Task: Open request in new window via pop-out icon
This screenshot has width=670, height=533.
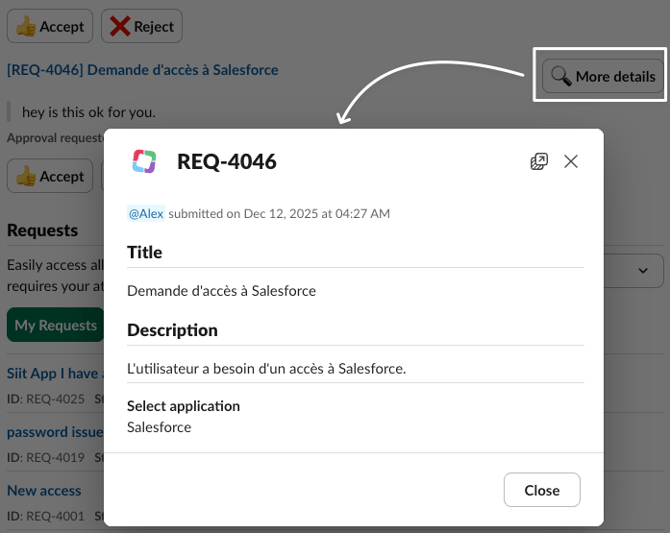Action: click(x=539, y=161)
